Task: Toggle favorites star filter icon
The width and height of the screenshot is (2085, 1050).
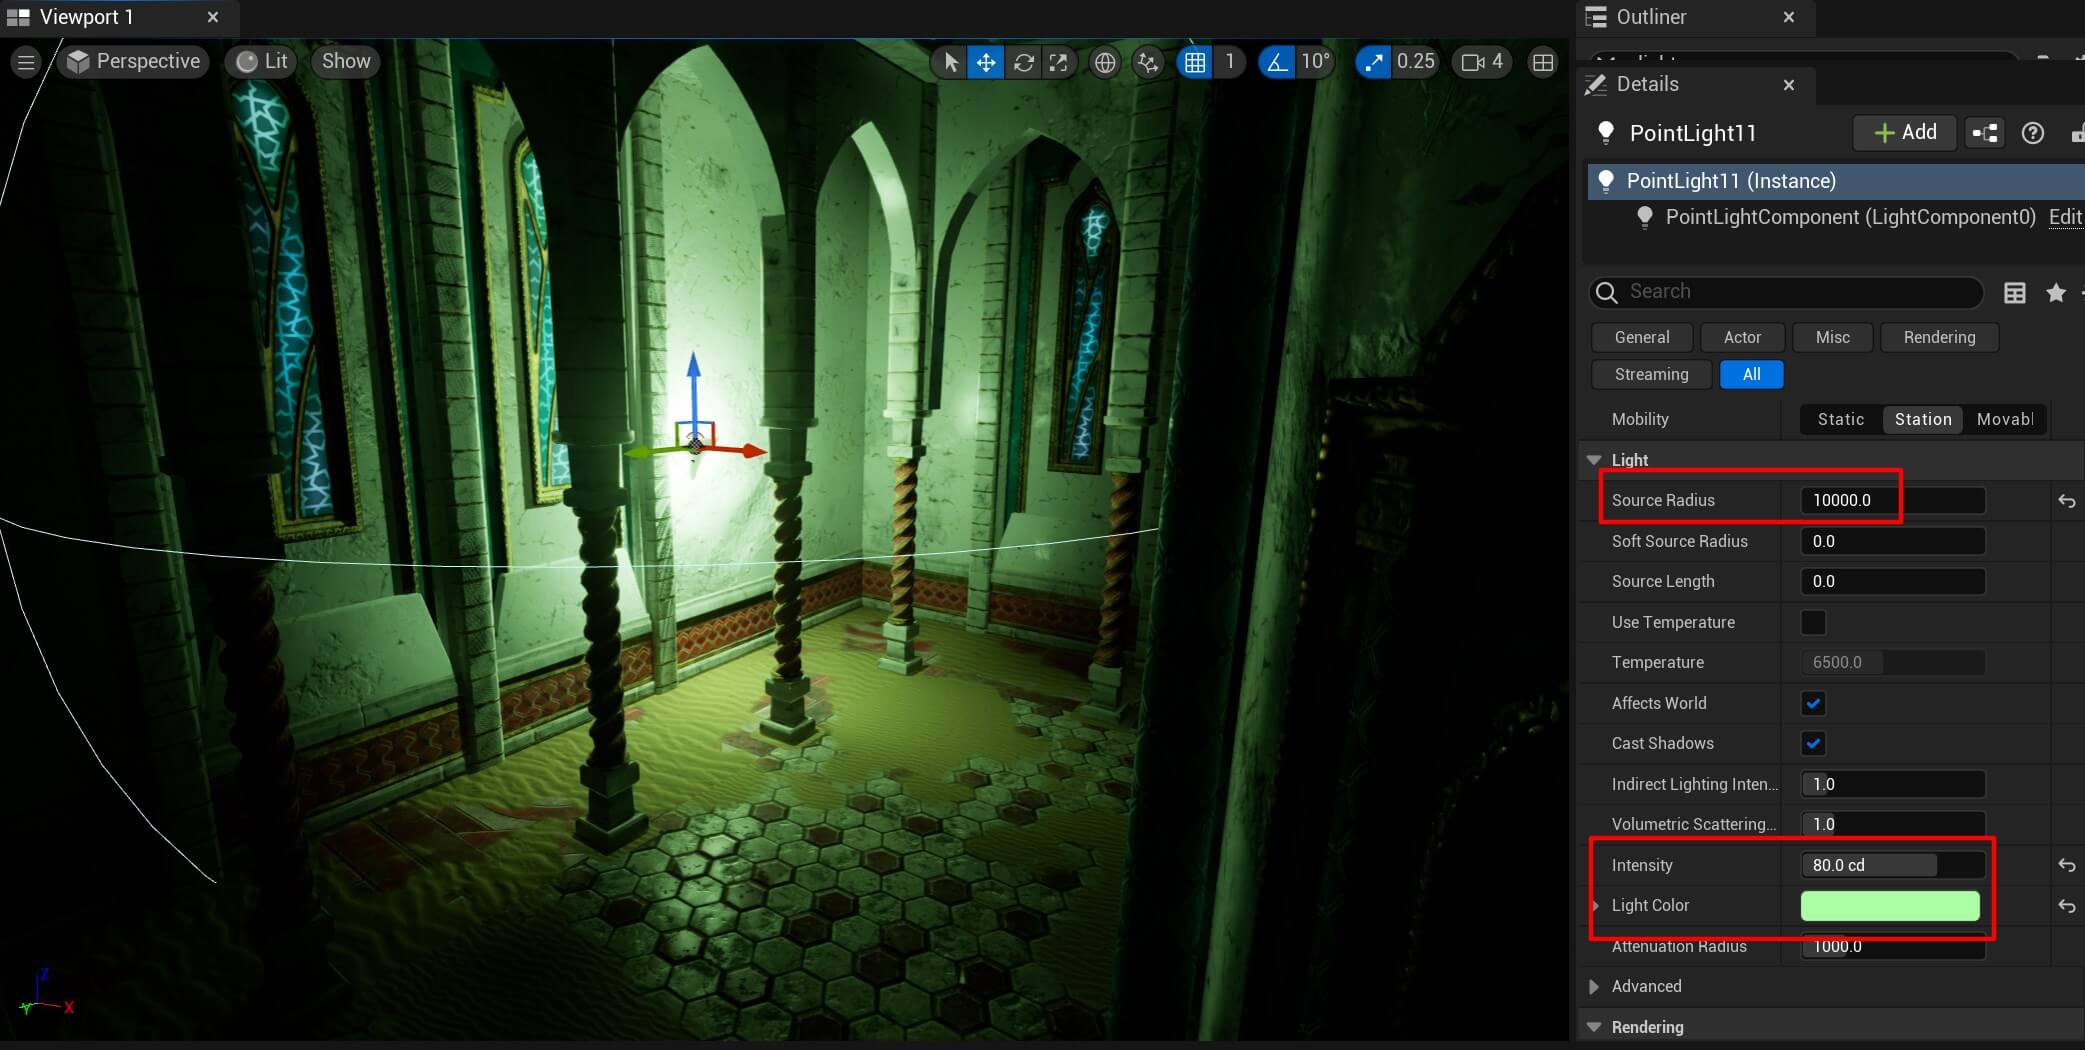Action: 2056,292
